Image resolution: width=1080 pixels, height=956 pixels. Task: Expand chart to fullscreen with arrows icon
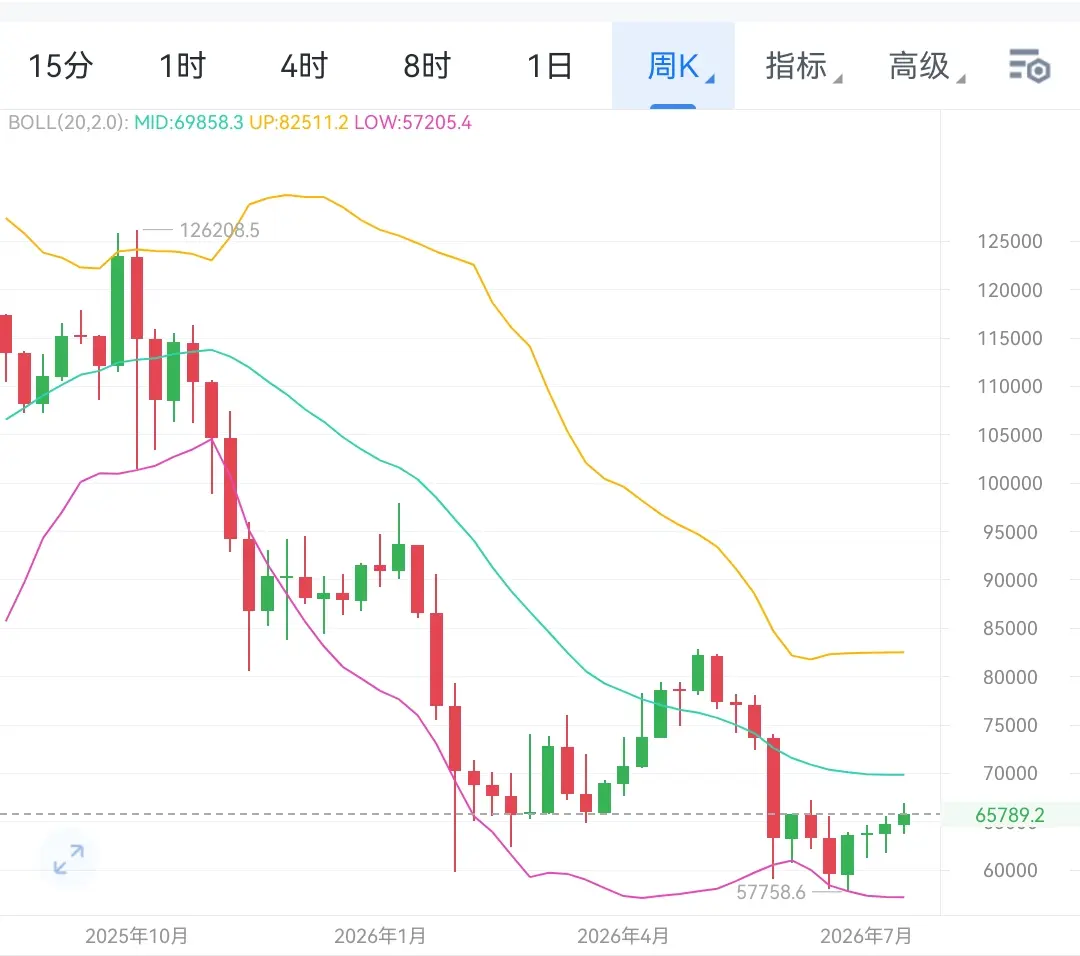(x=69, y=859)
